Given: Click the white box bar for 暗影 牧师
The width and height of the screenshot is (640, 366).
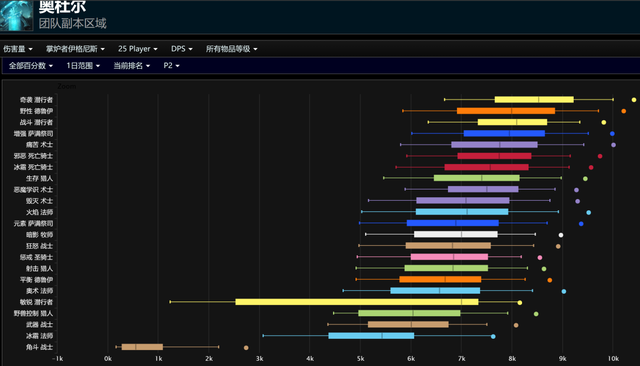Looking at the screenshot, I should click(x=456, y=234).
